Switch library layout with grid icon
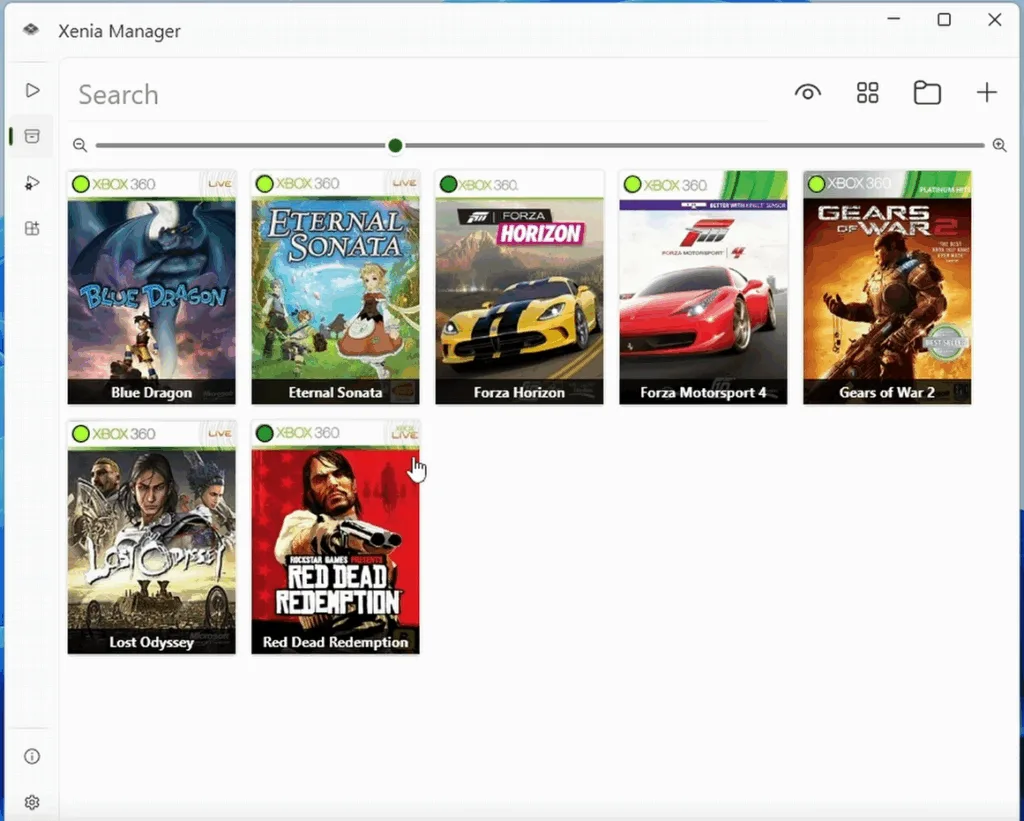The width and height of the screenshot is (1024, 821). pyautogui.click(x=867, y=93)
